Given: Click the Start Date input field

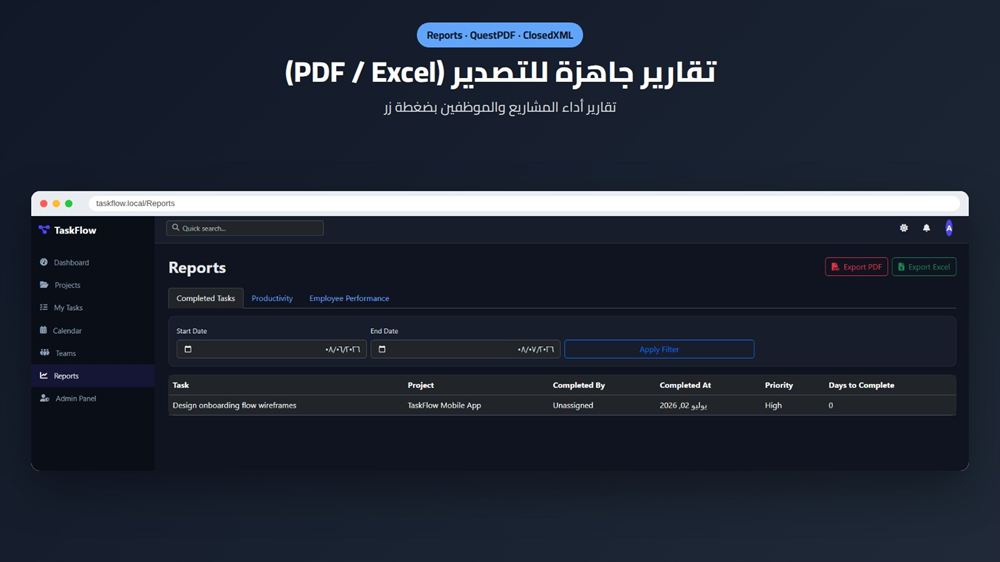Looking at the screenshot, I should pos(271,349).
